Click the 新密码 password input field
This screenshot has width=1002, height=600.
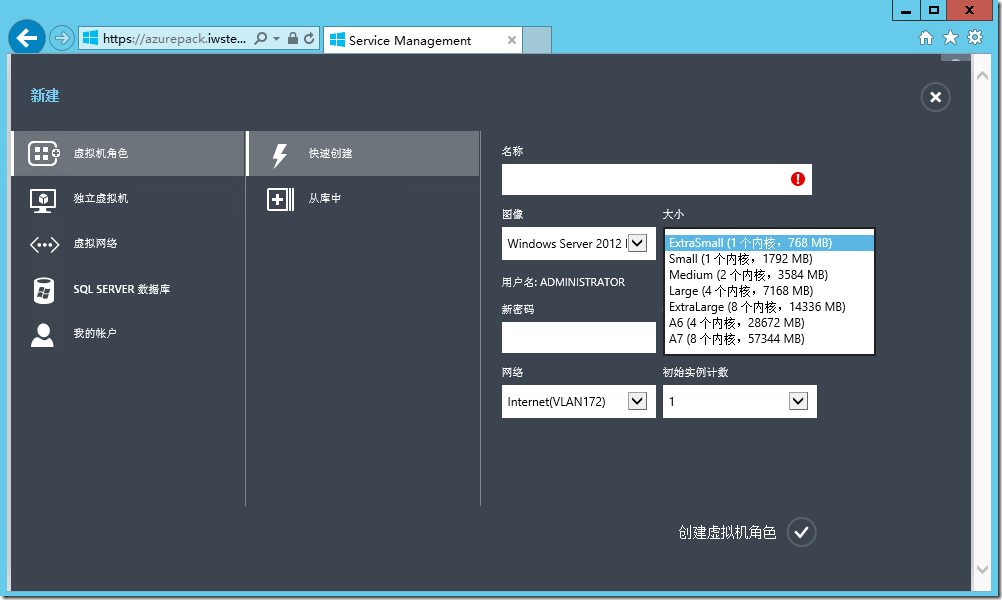pyautogui.click(x=578, y=337)
